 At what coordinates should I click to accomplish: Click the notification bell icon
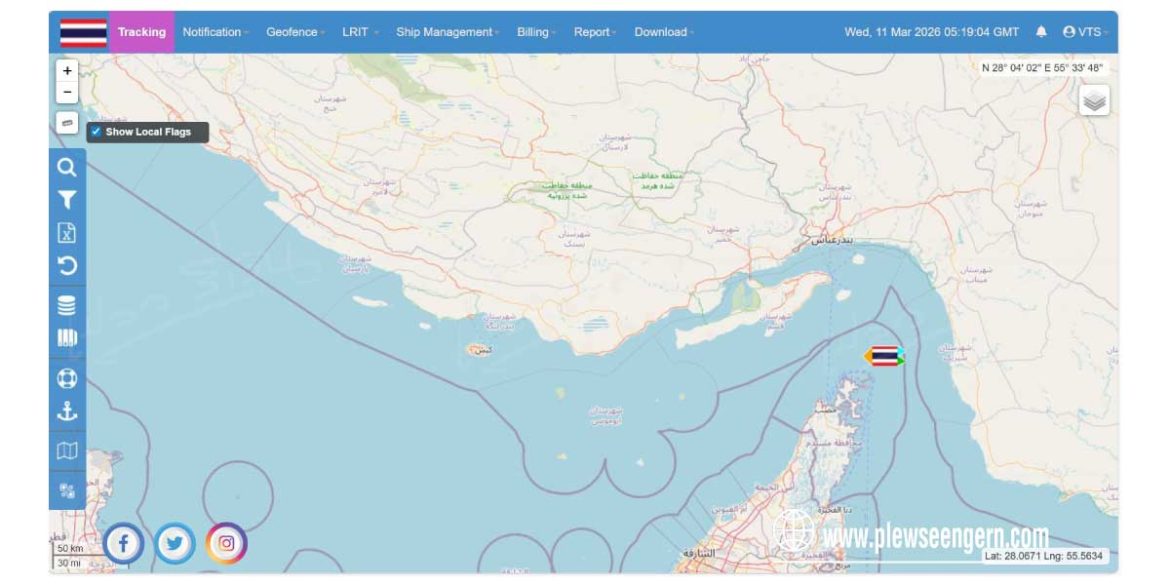[1041, 32]
